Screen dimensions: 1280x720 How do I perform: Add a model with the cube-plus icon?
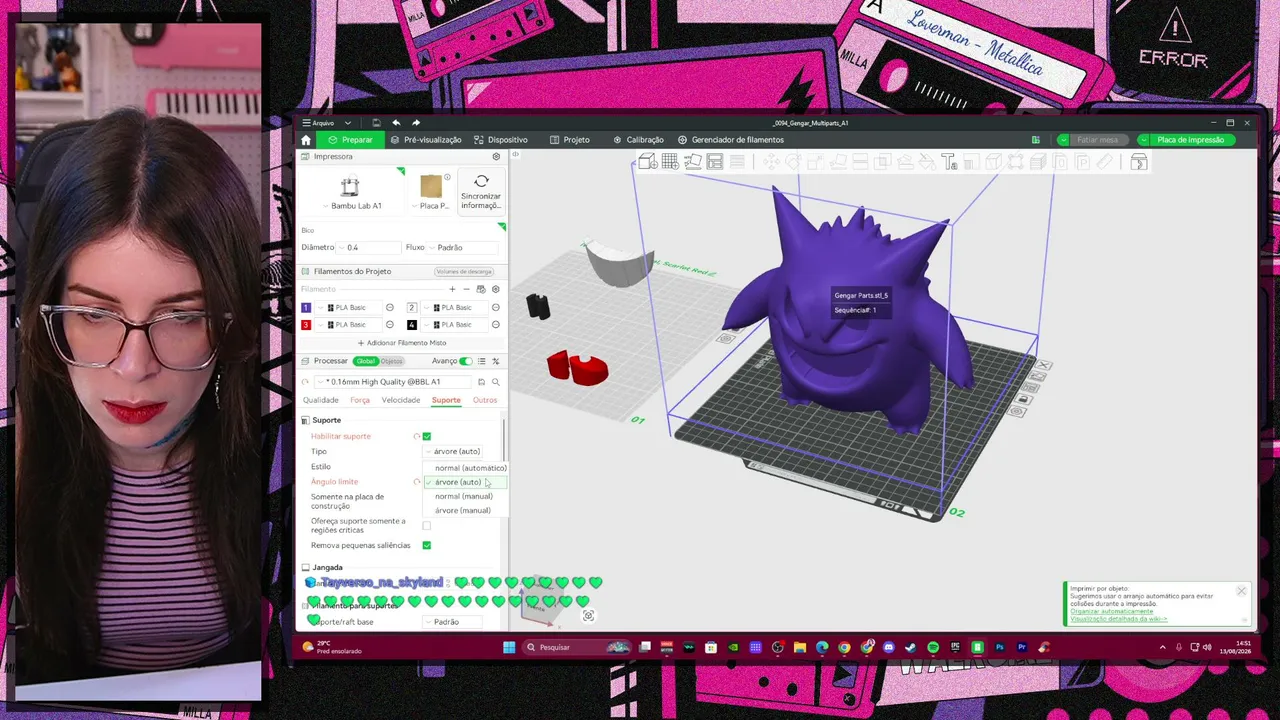pos(647,162)
